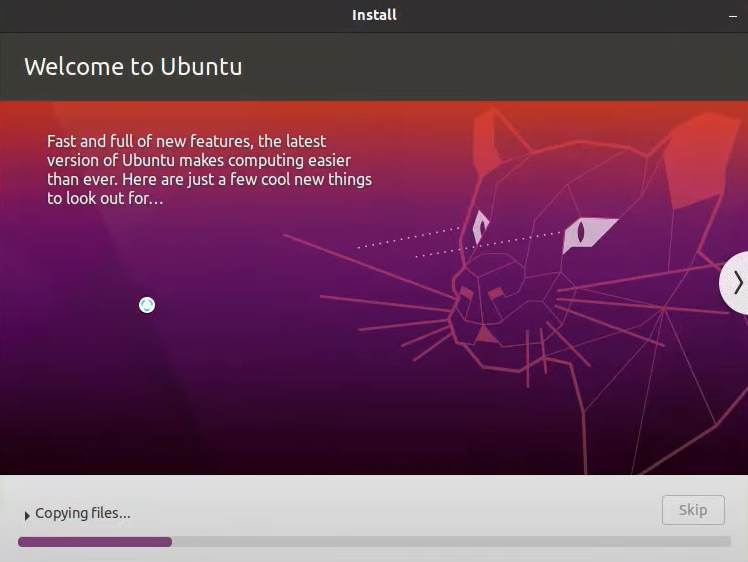Click the installation progress bar
748x562 pixels.
click(374, 541)
